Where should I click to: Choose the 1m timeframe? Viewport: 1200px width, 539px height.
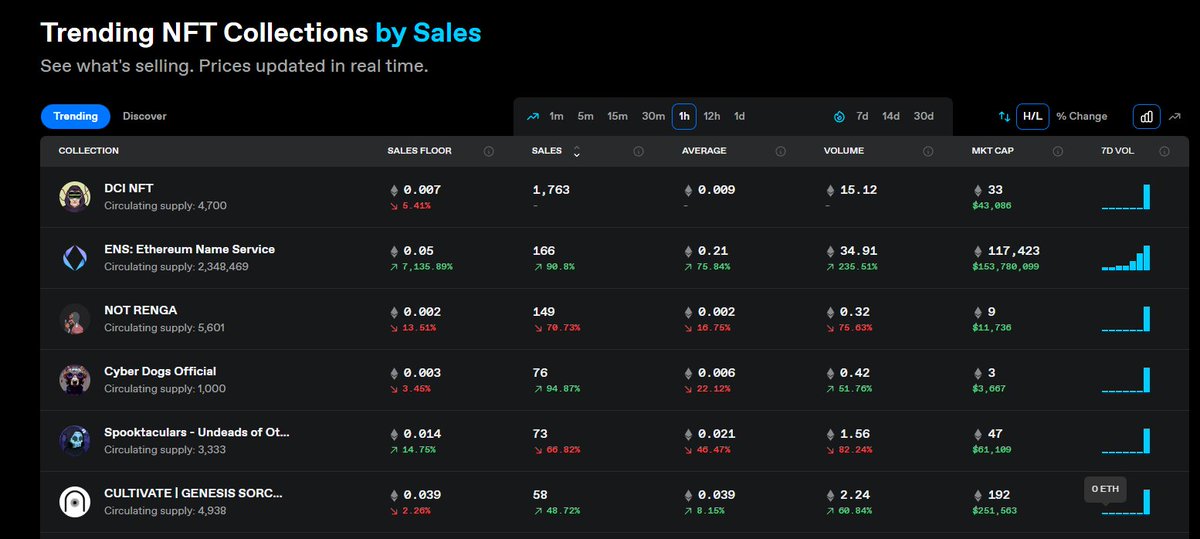click(557, 116)
